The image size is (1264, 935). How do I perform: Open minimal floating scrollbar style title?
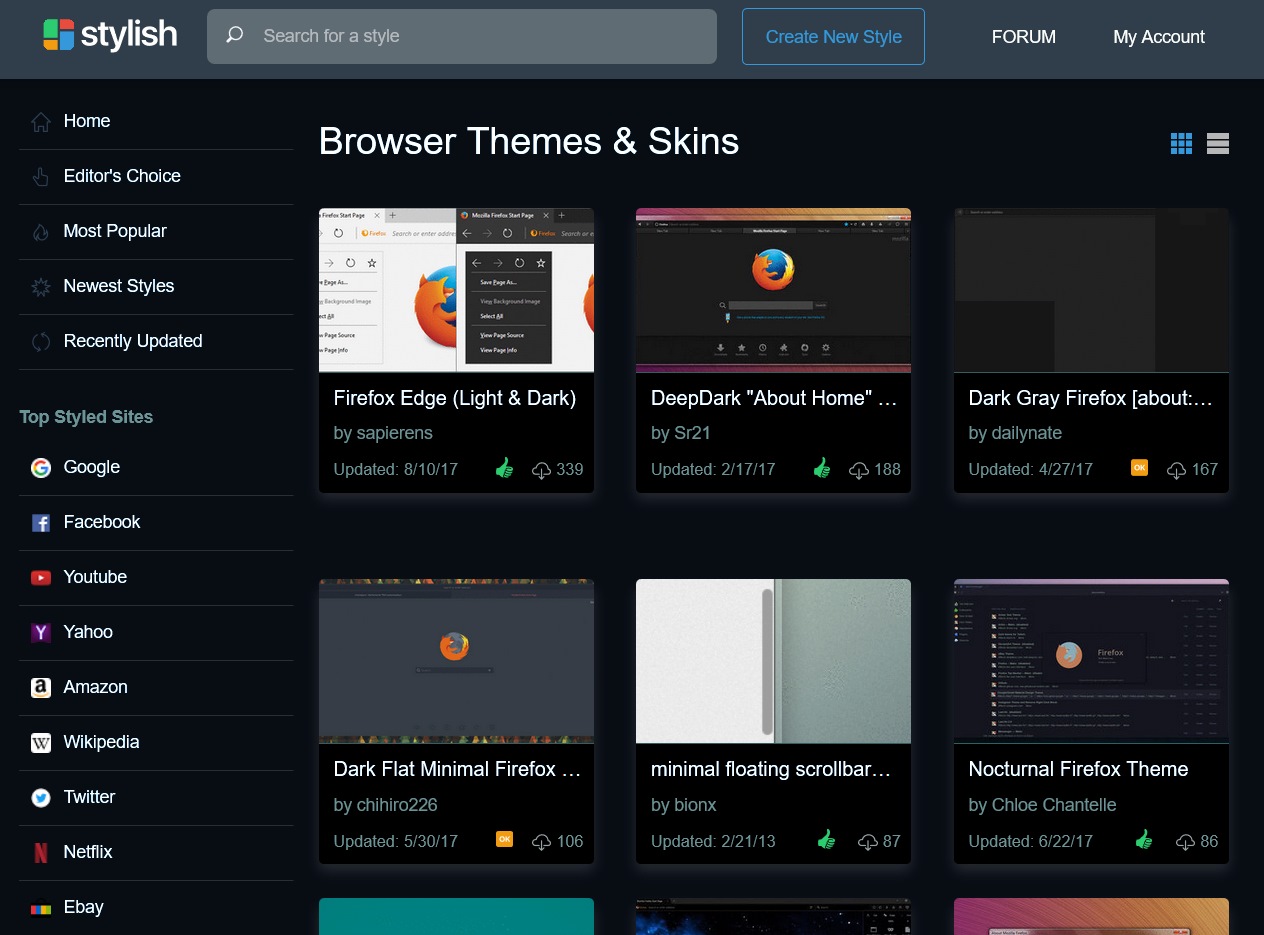[770, 769]
